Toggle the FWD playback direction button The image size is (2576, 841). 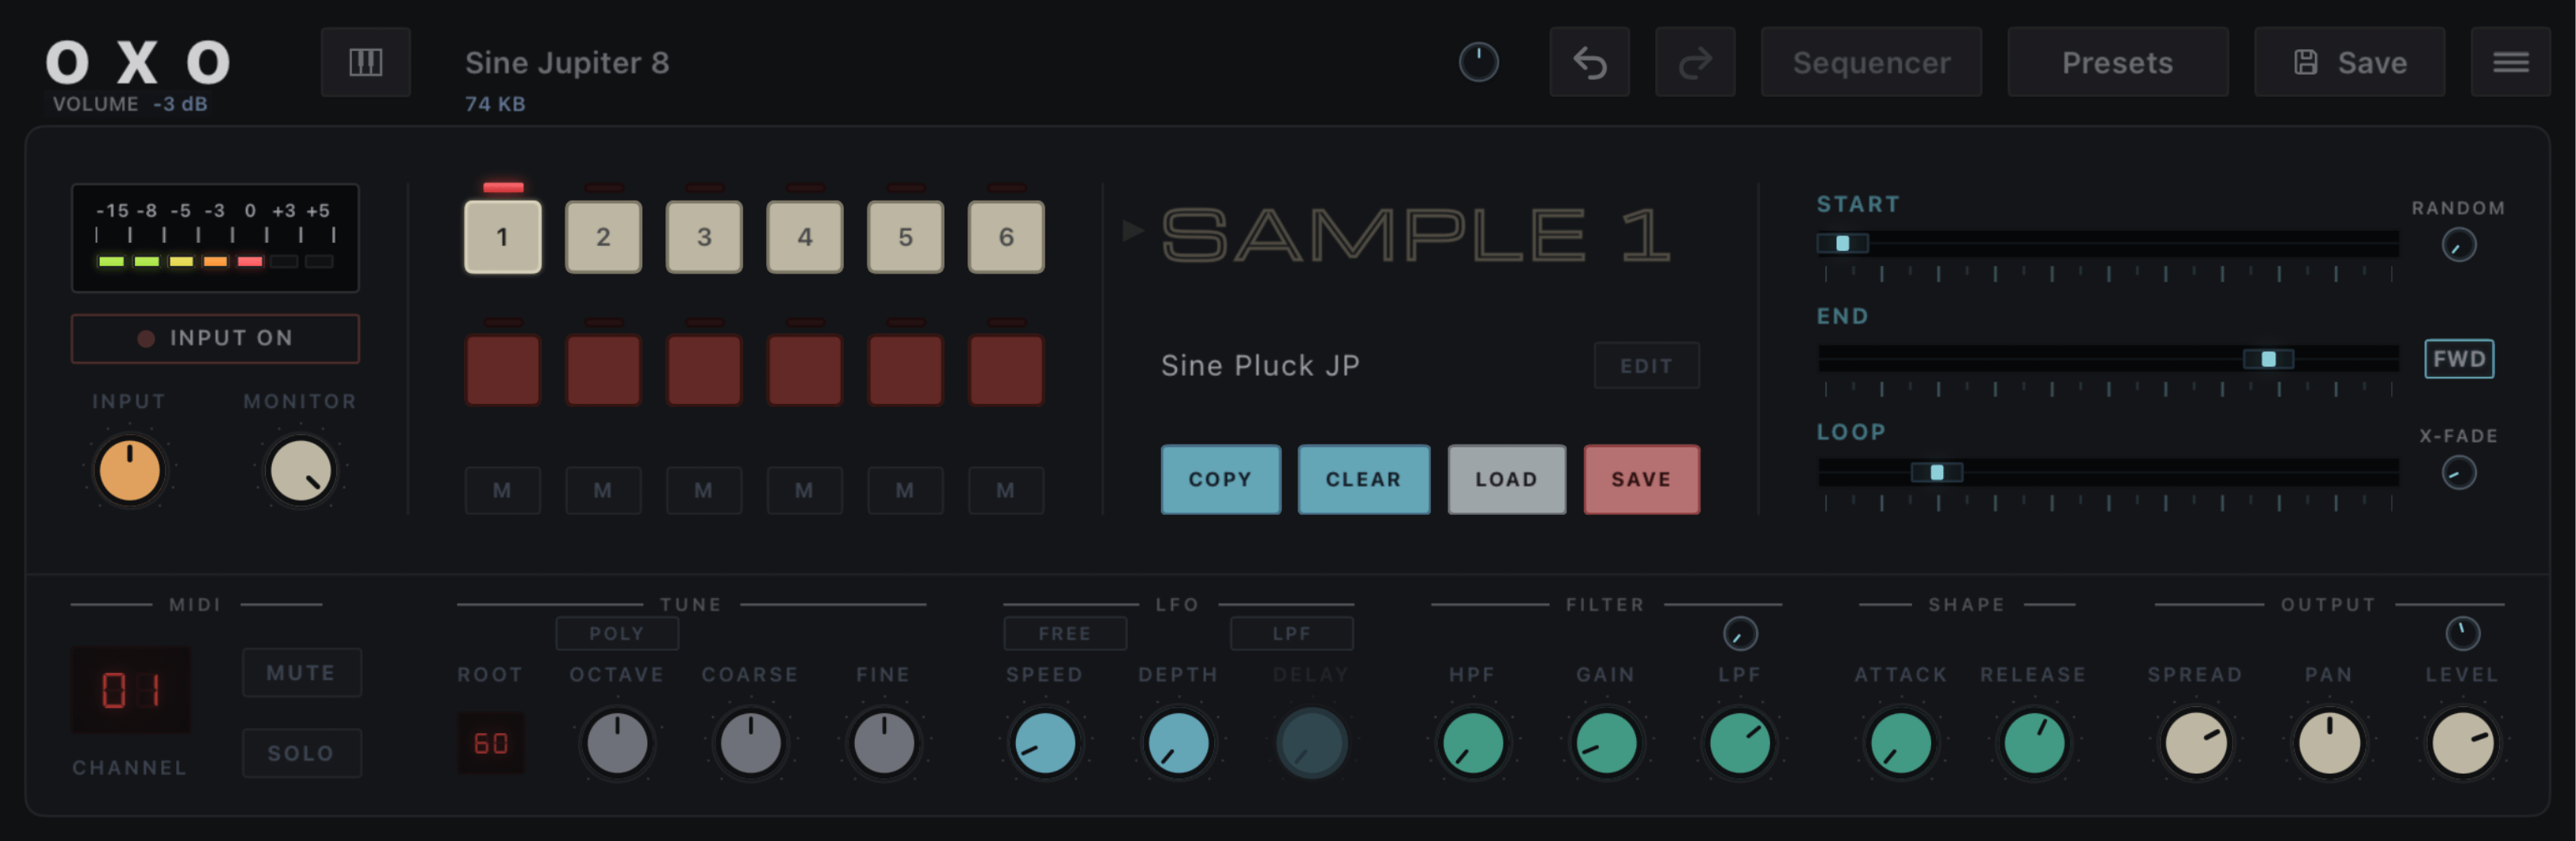point(2458,359)
